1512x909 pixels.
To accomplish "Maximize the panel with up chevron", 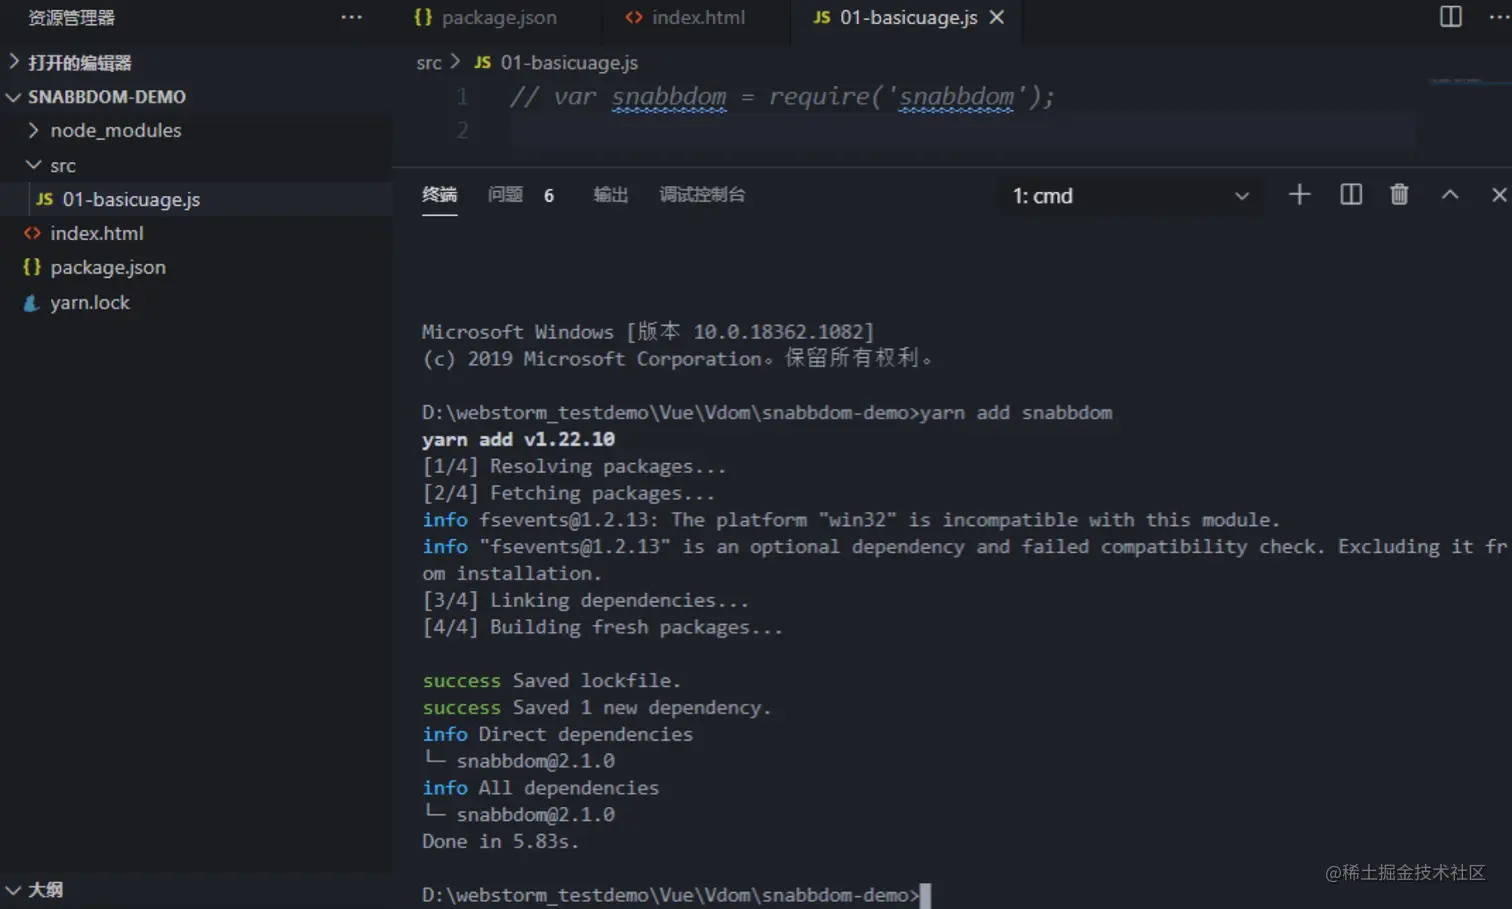I will tap(1449, 195).
